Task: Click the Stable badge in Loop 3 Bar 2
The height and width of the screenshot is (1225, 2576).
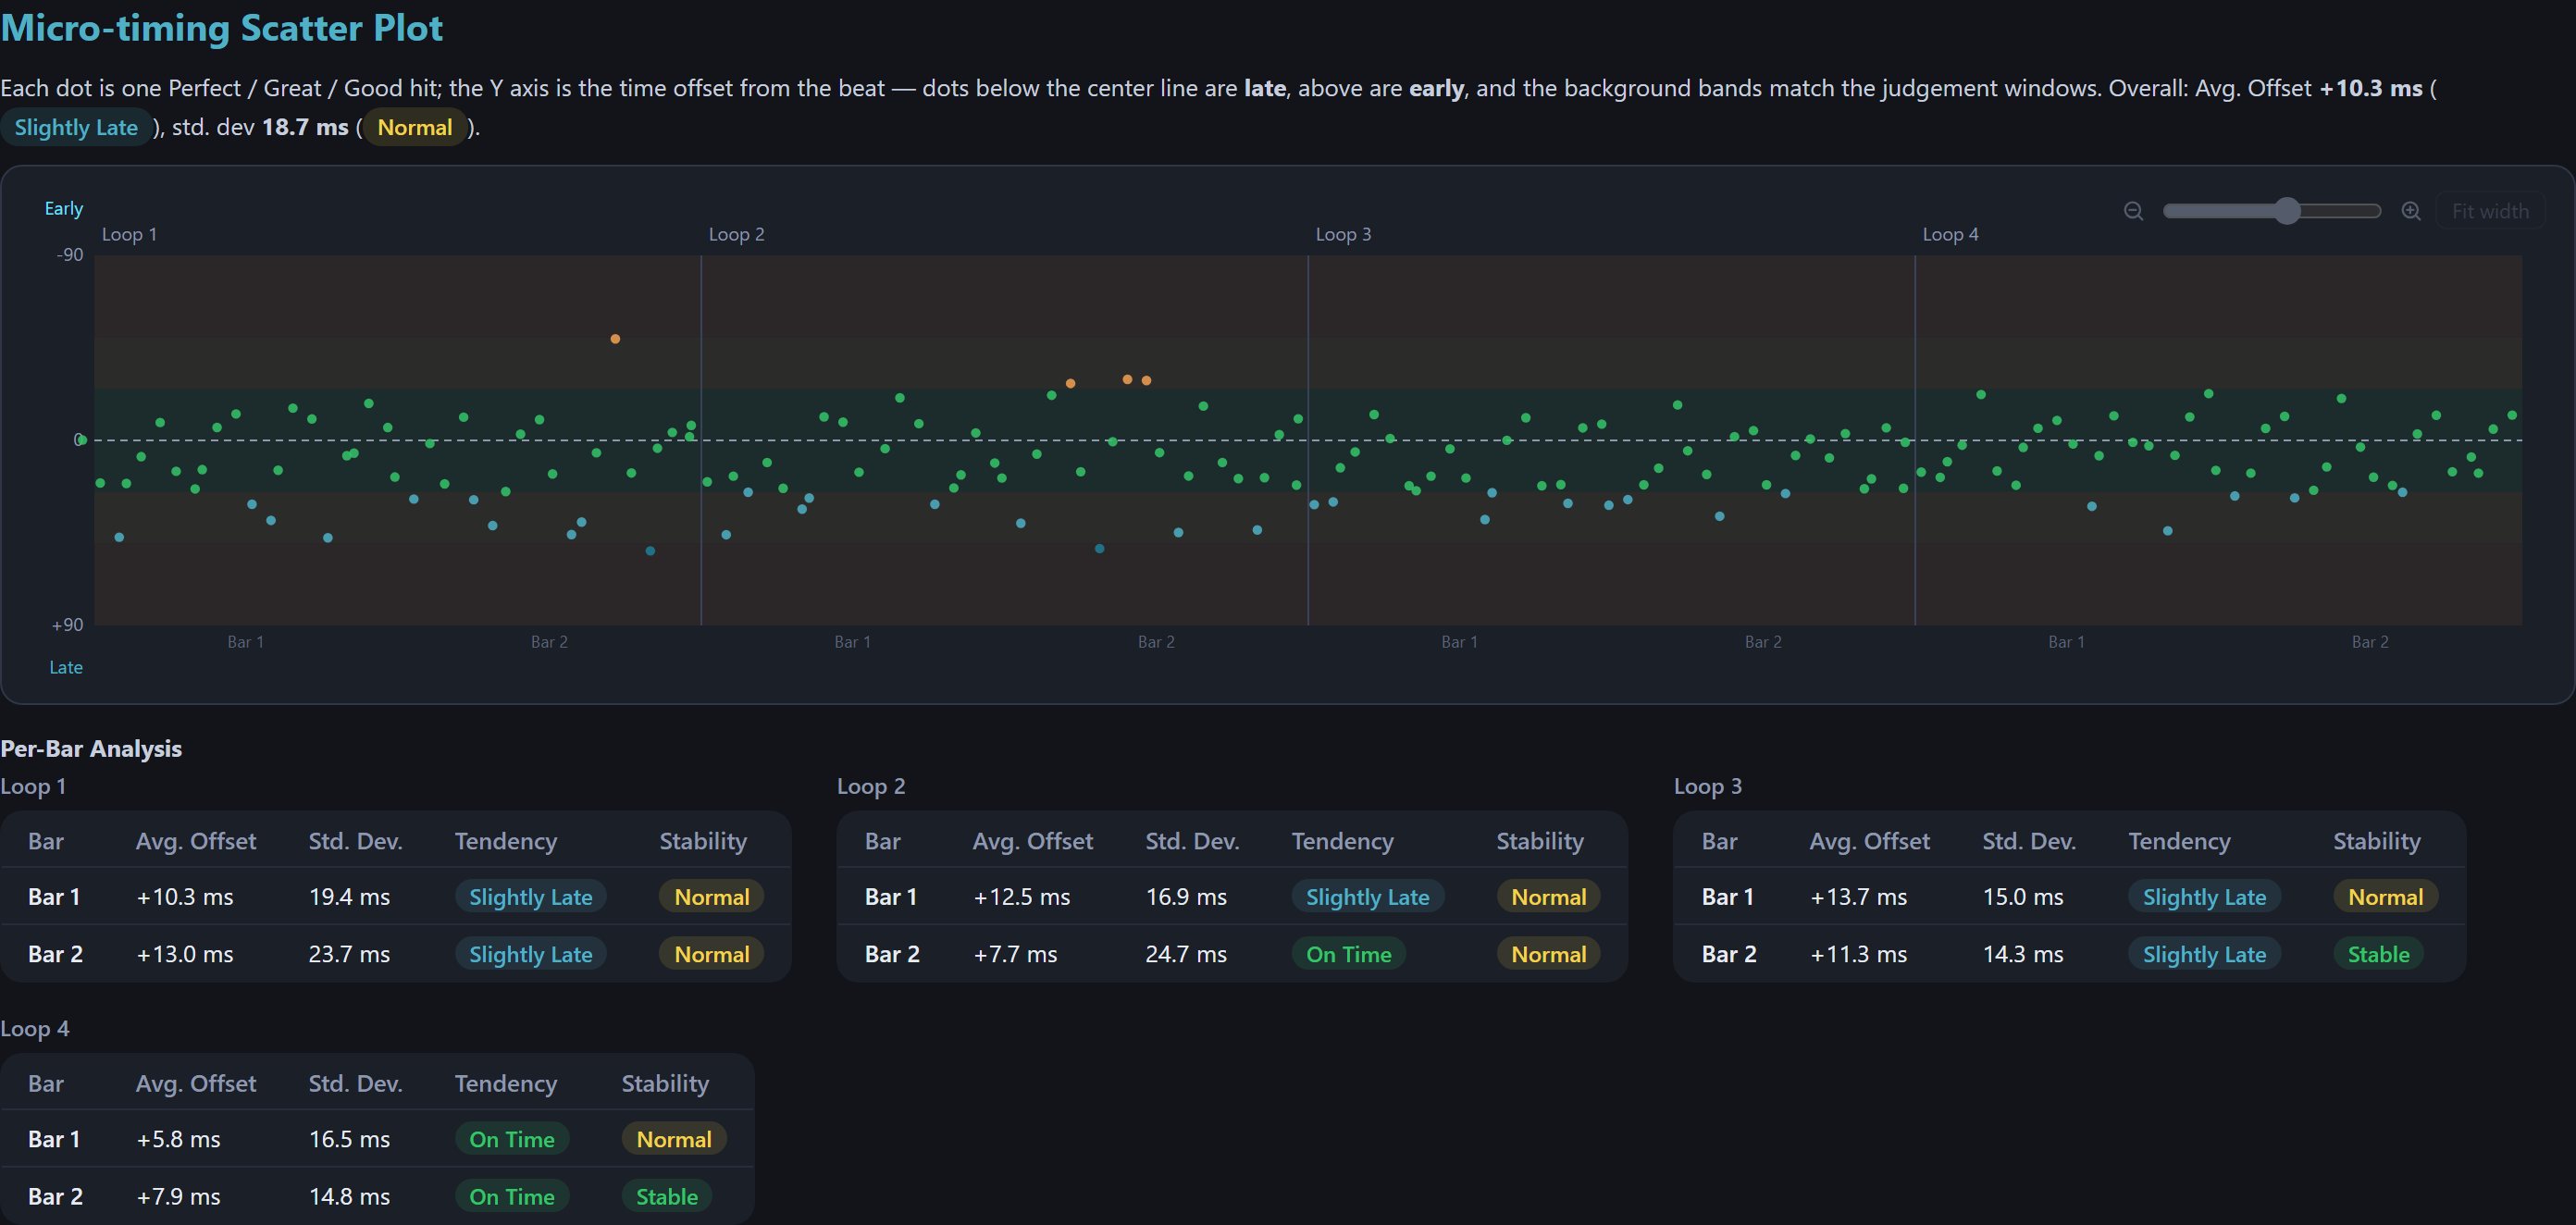Action: [2378, 954]
